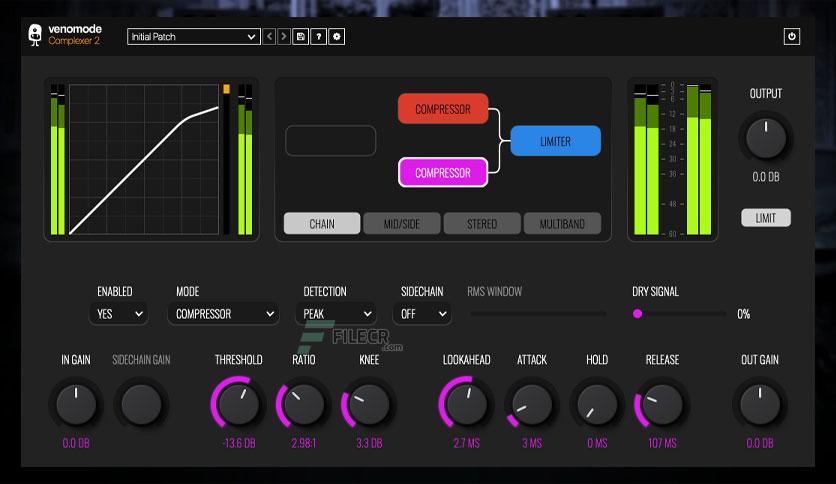The width and height of the screenshot is (836, 484).
Task: Click the Hold knob
Action: 597,405
